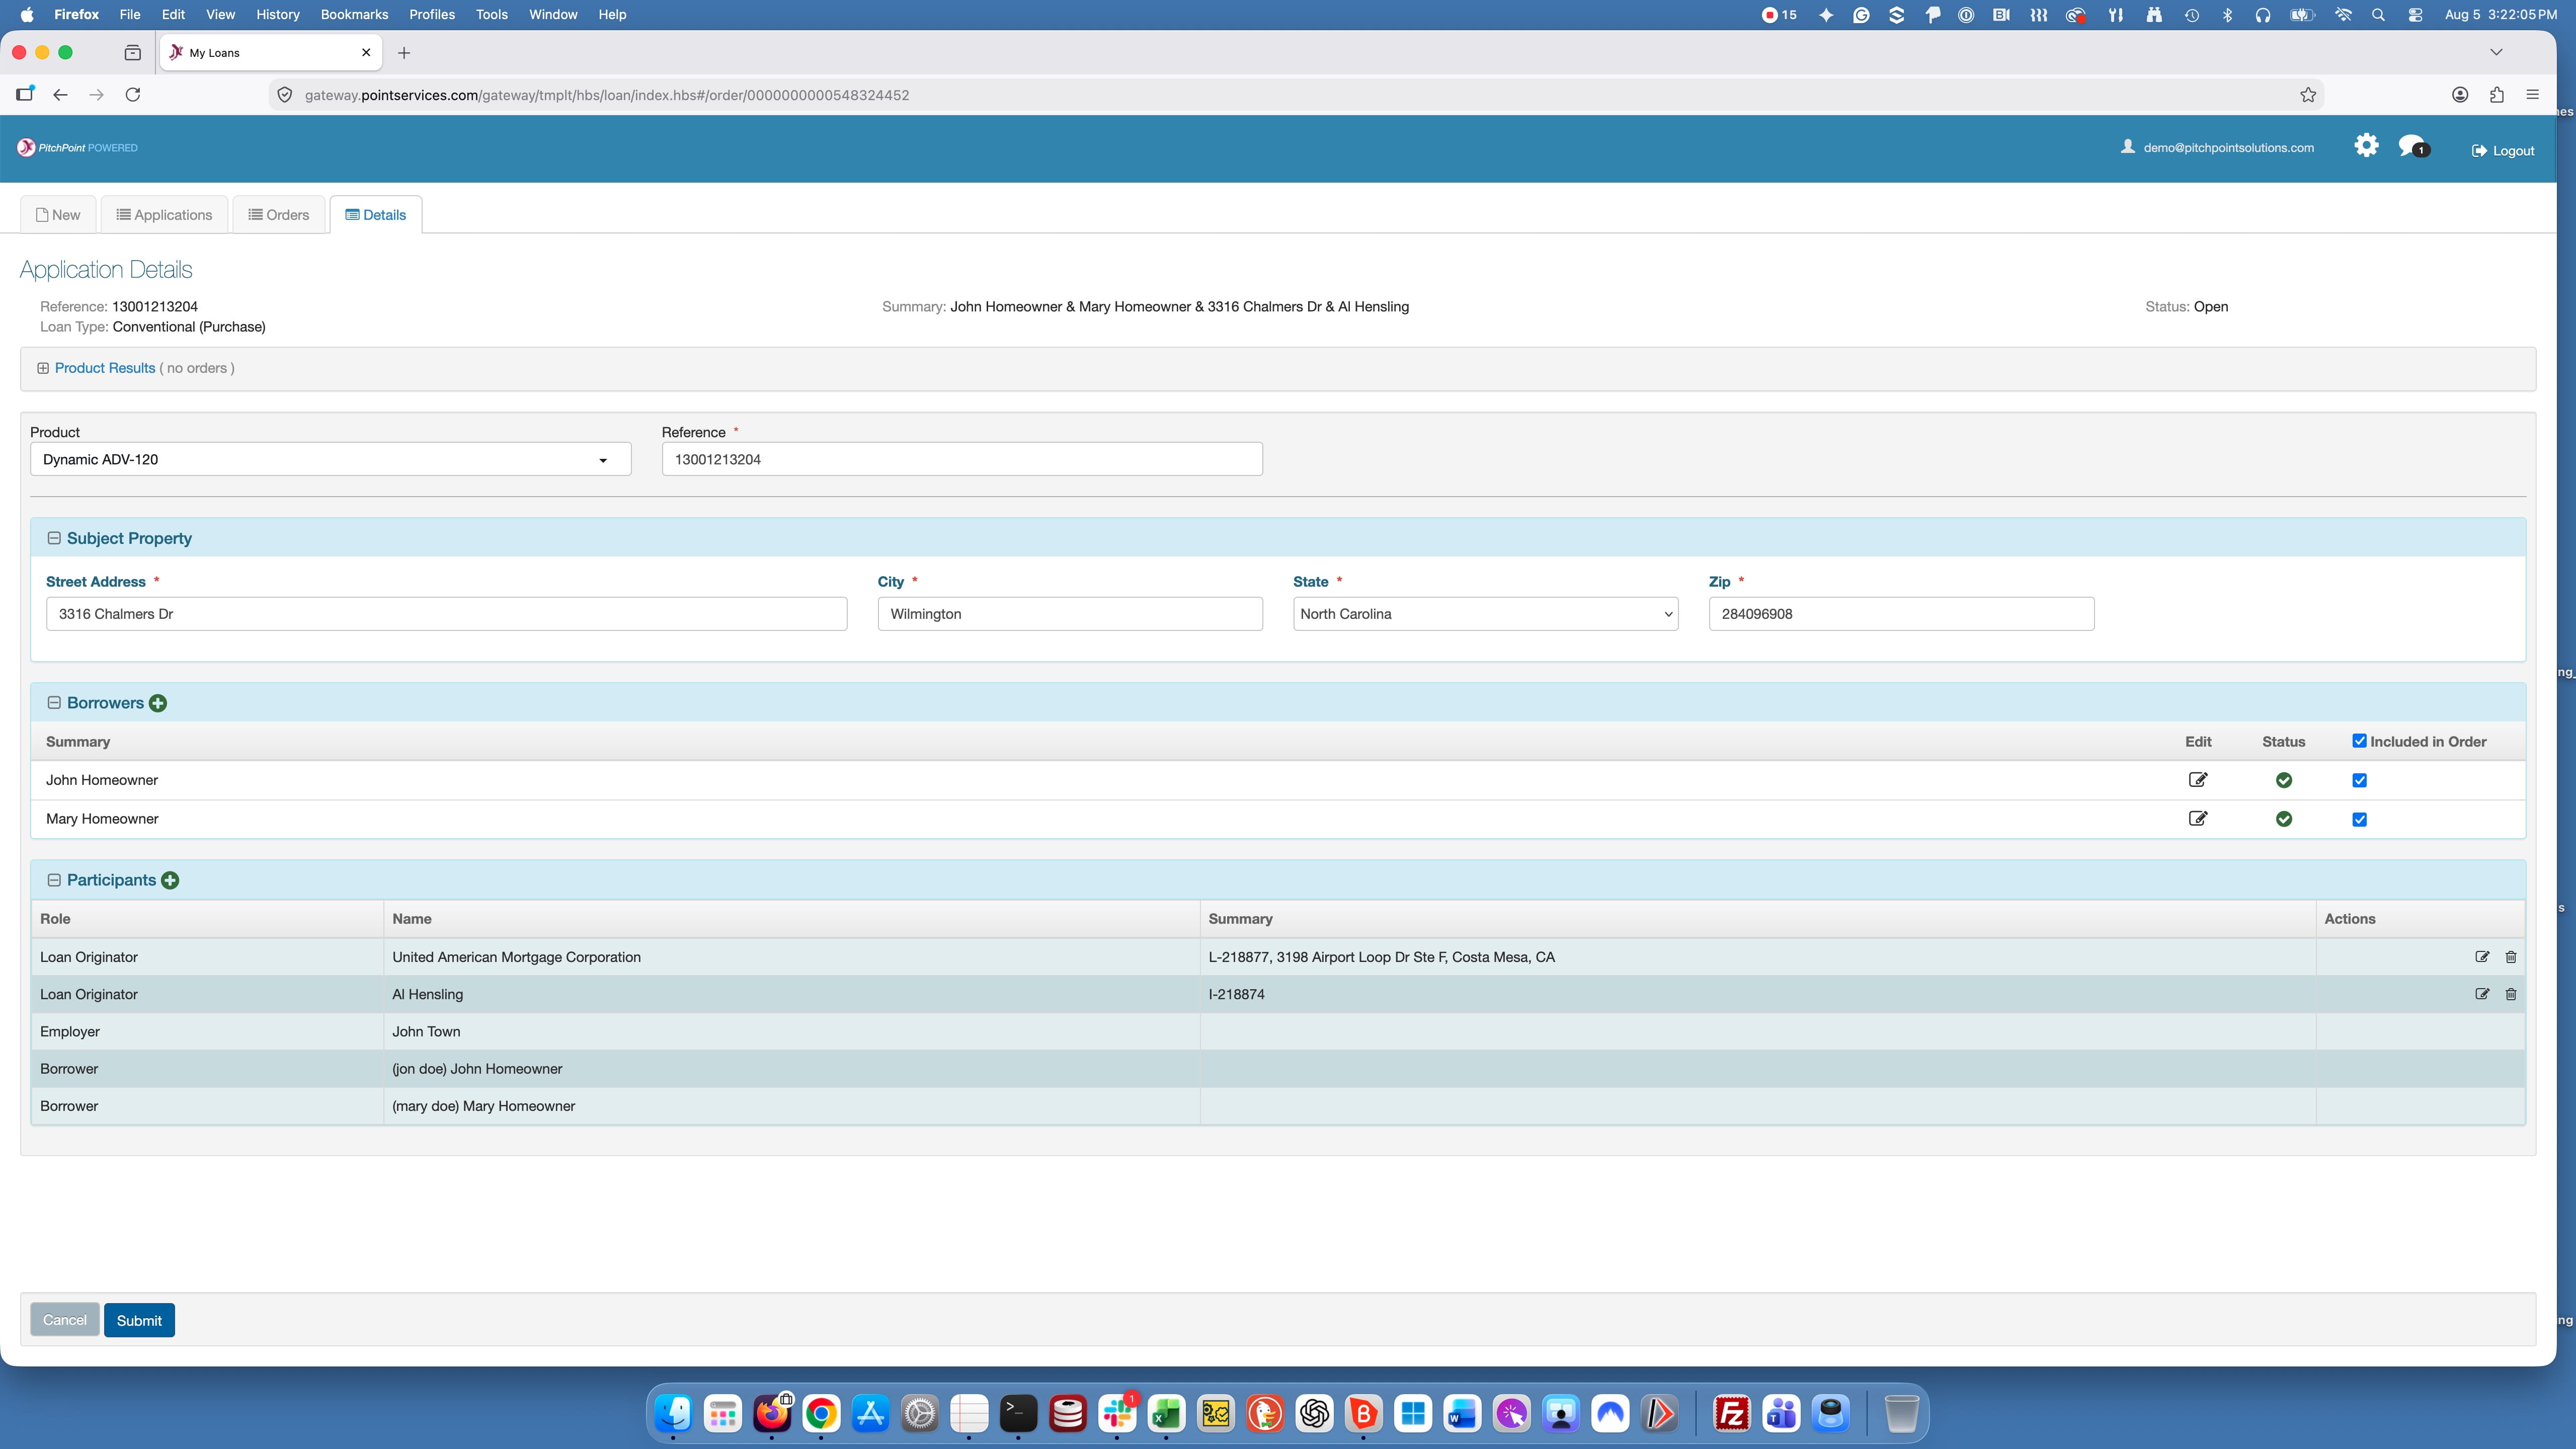
Task: Edit the Al Hensling participant row
Action: (2482, 994)
